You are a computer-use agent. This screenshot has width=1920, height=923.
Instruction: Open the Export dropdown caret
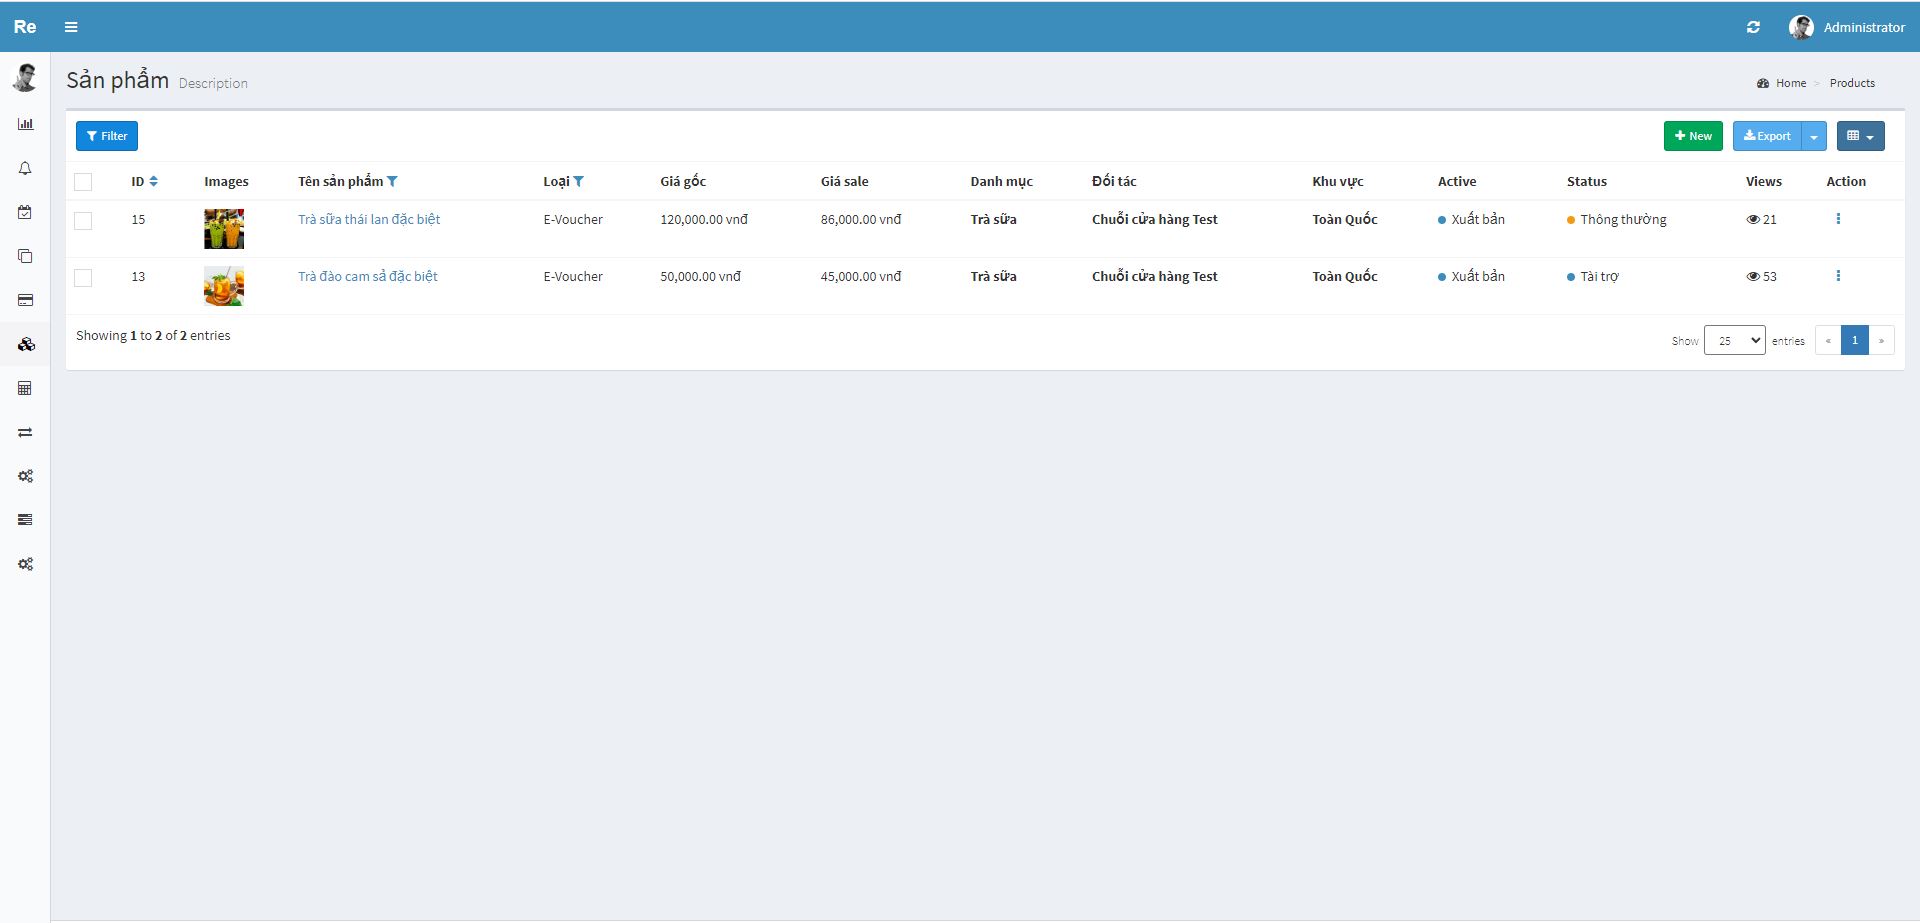[1814, 136]
